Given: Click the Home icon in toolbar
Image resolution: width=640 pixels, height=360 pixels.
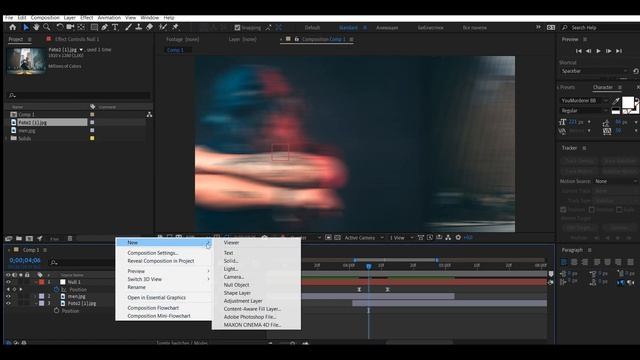Looking at the screenshot, I should coord(13,27).
